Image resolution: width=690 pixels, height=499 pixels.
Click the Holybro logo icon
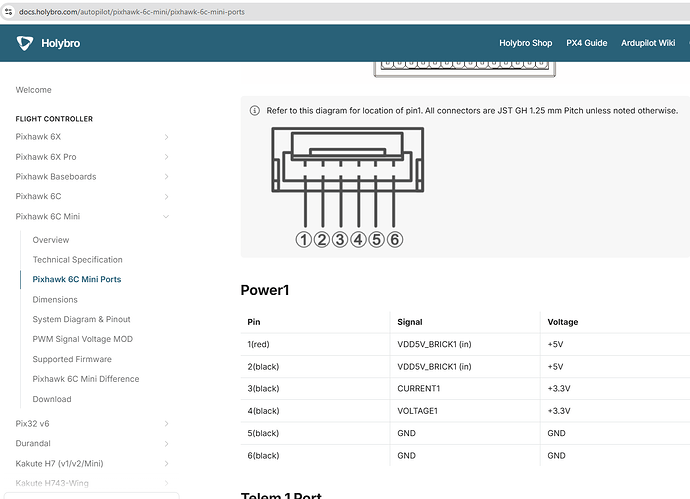pos(25,43)
